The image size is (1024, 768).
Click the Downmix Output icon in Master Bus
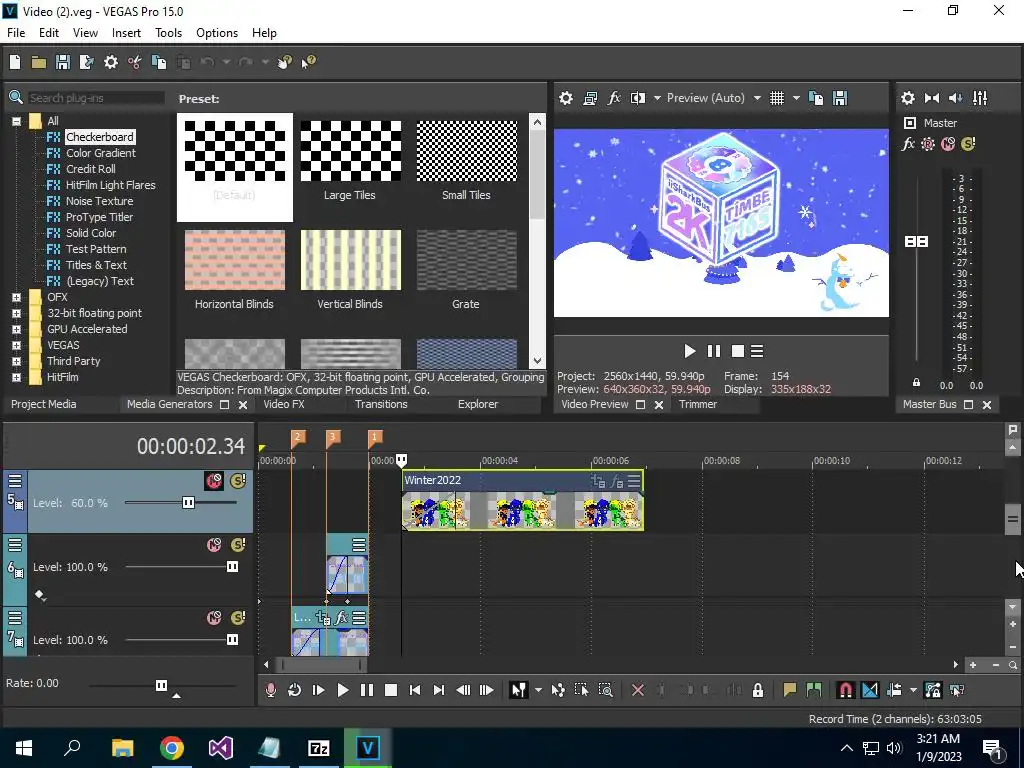(x=932, y=98)
